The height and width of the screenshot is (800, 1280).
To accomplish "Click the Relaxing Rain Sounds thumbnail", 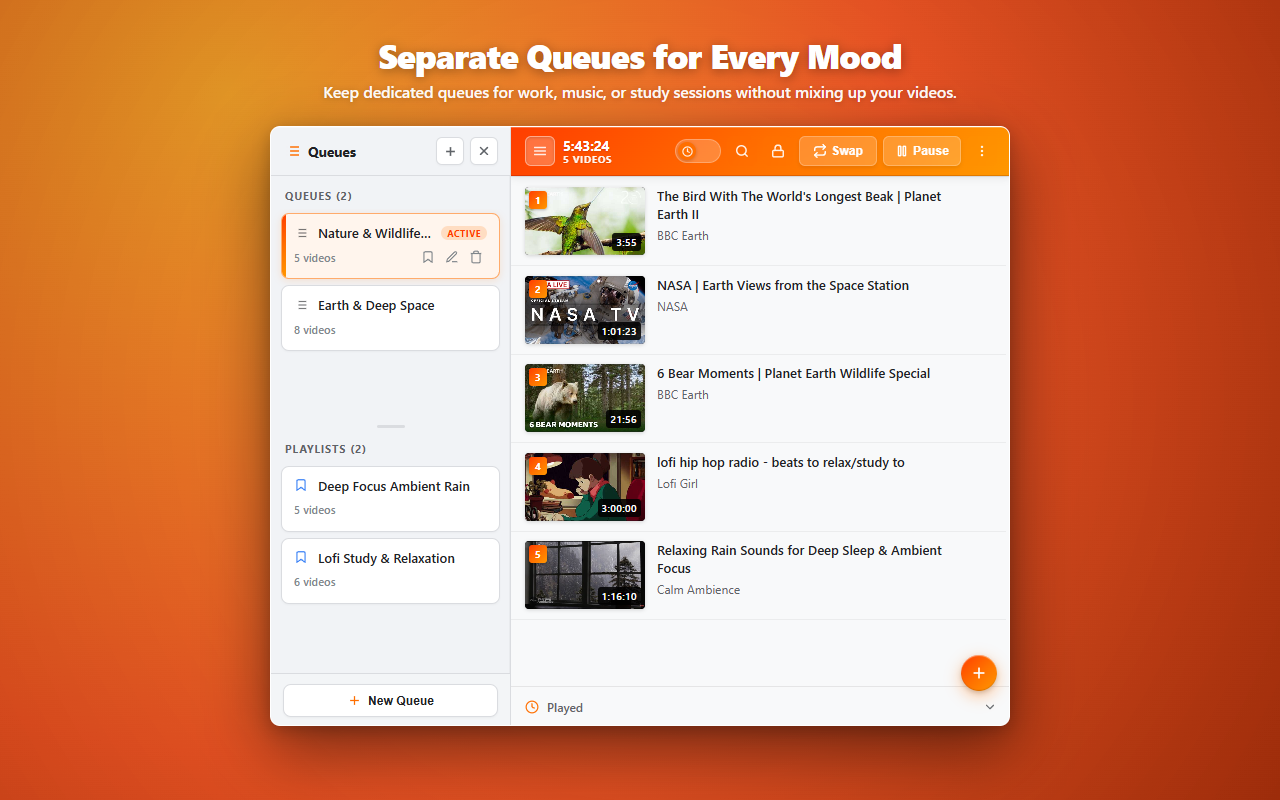I will tap(585, 575).
